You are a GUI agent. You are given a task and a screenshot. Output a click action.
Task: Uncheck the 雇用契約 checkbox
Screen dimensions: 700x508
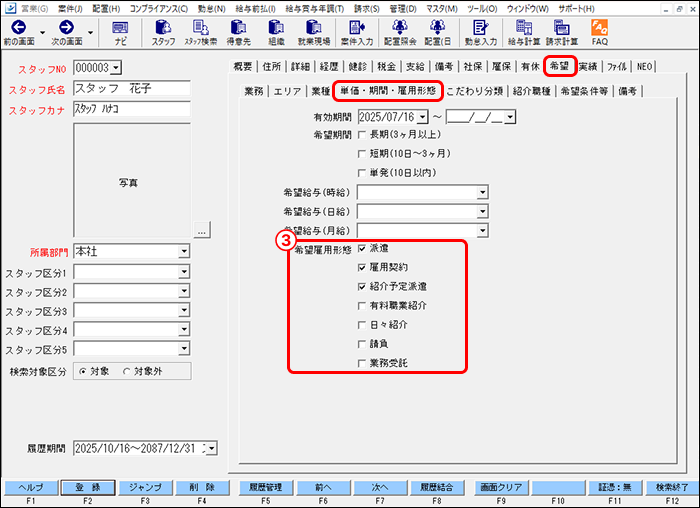click(362, 268)
